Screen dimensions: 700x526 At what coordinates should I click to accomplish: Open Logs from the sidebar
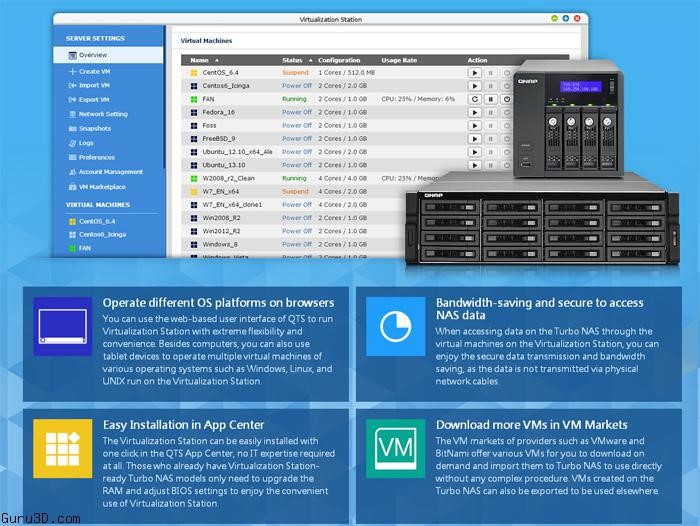pos(86,143)
